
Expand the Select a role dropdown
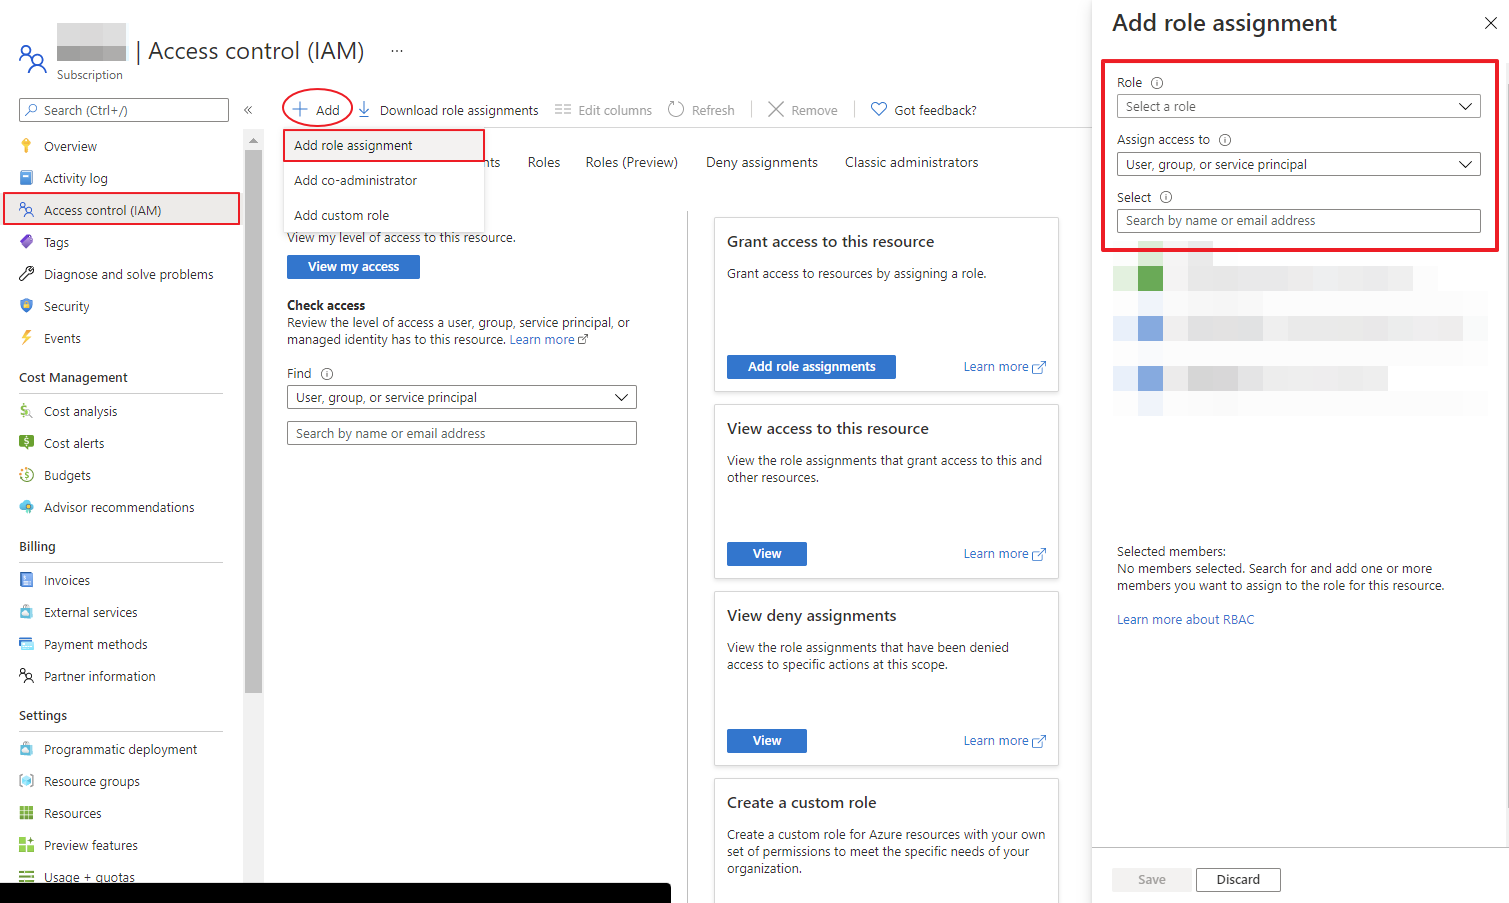point(1298,107)
